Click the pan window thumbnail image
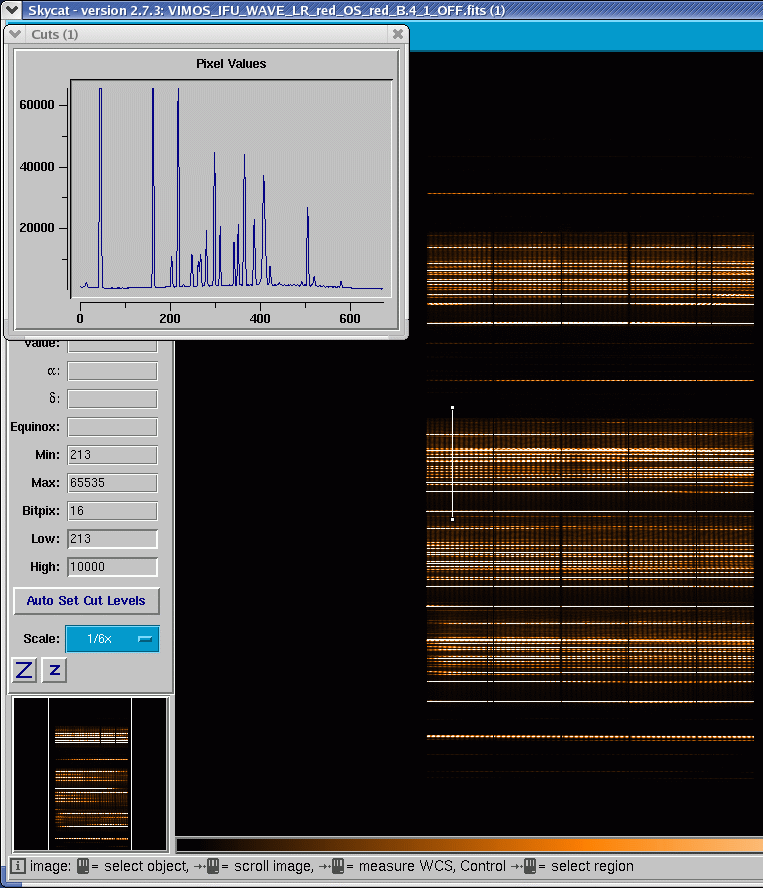This screenshot has height=888, width=763. coord(91,774)
